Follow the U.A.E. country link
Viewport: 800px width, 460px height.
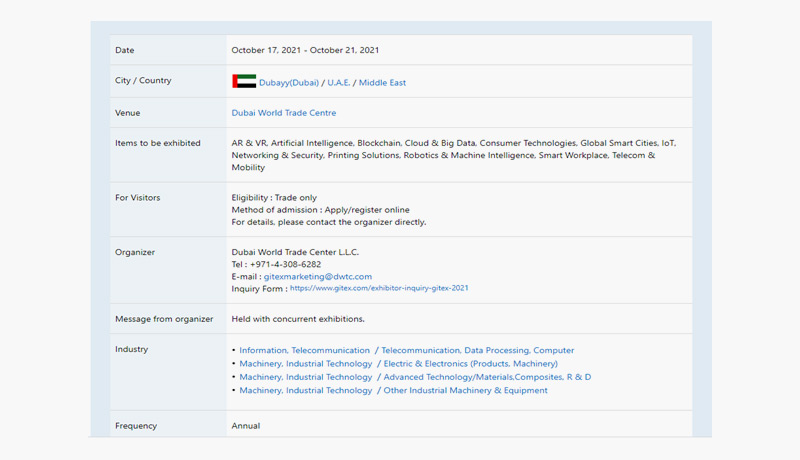338,83
